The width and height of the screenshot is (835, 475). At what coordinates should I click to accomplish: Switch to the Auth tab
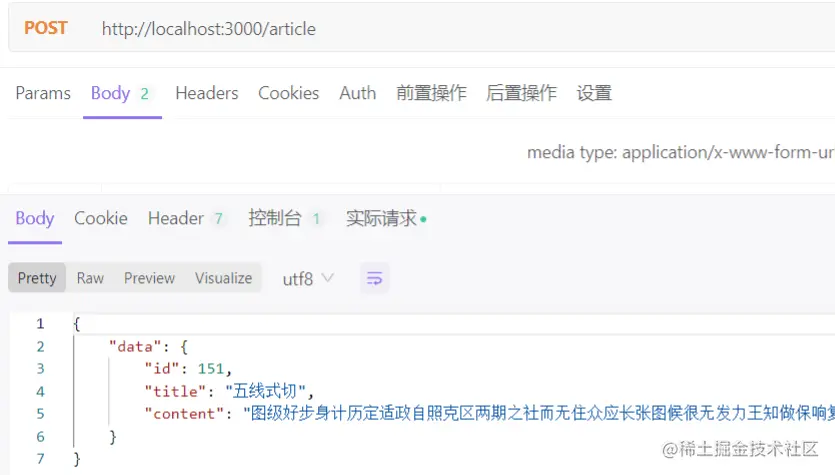358,93
